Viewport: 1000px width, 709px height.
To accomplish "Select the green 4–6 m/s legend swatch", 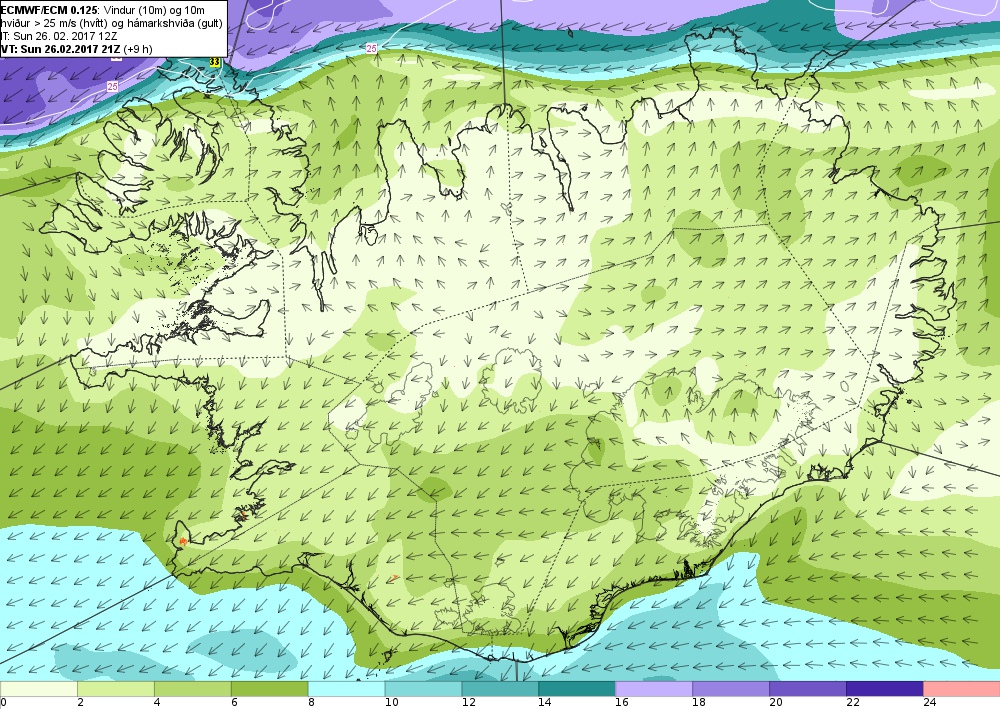I will click(x=193, y=689).
